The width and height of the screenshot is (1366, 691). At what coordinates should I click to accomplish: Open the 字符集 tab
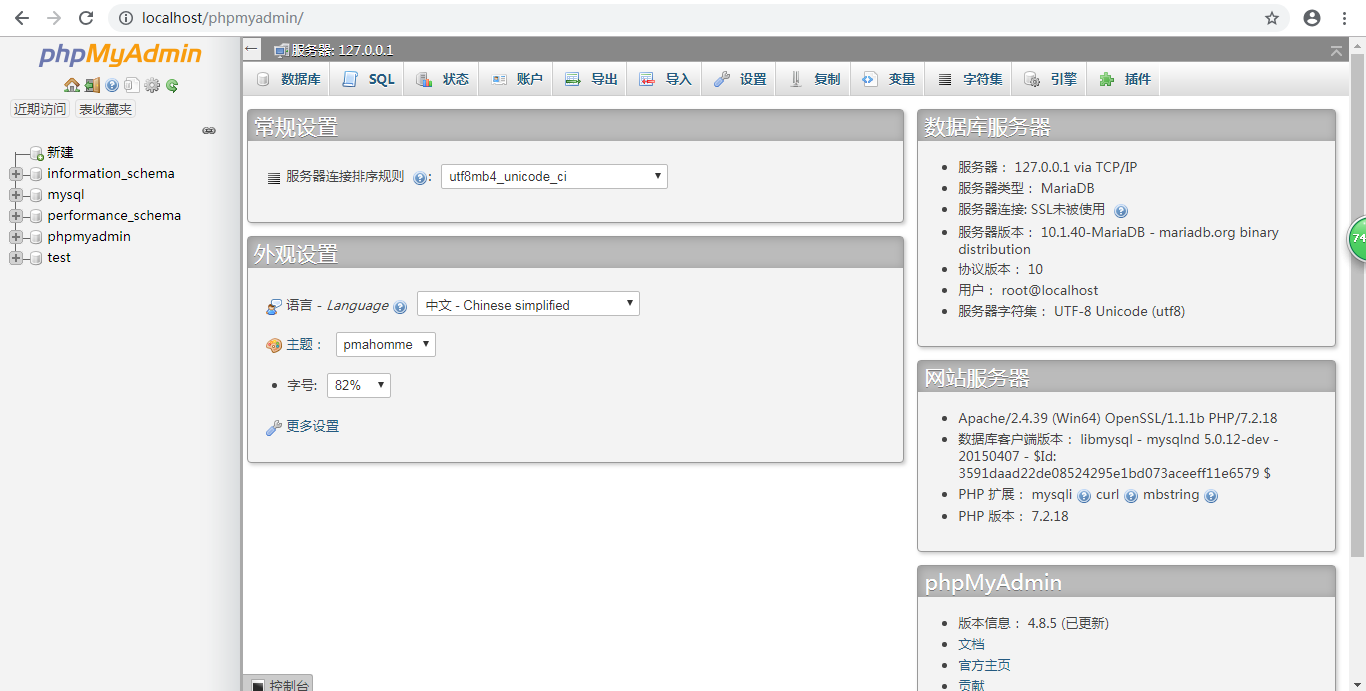[x=969, y=79]
